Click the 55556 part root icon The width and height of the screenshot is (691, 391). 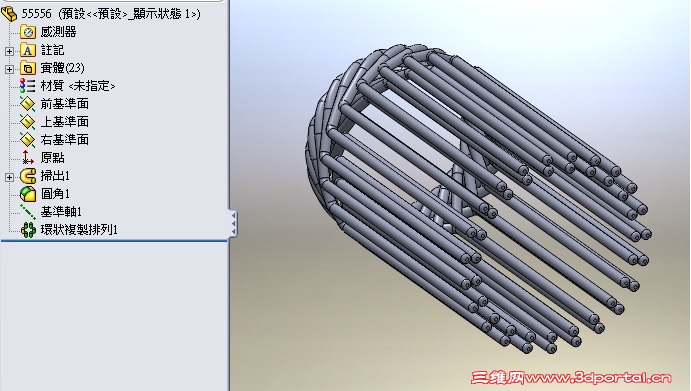[x=9, y=14]
